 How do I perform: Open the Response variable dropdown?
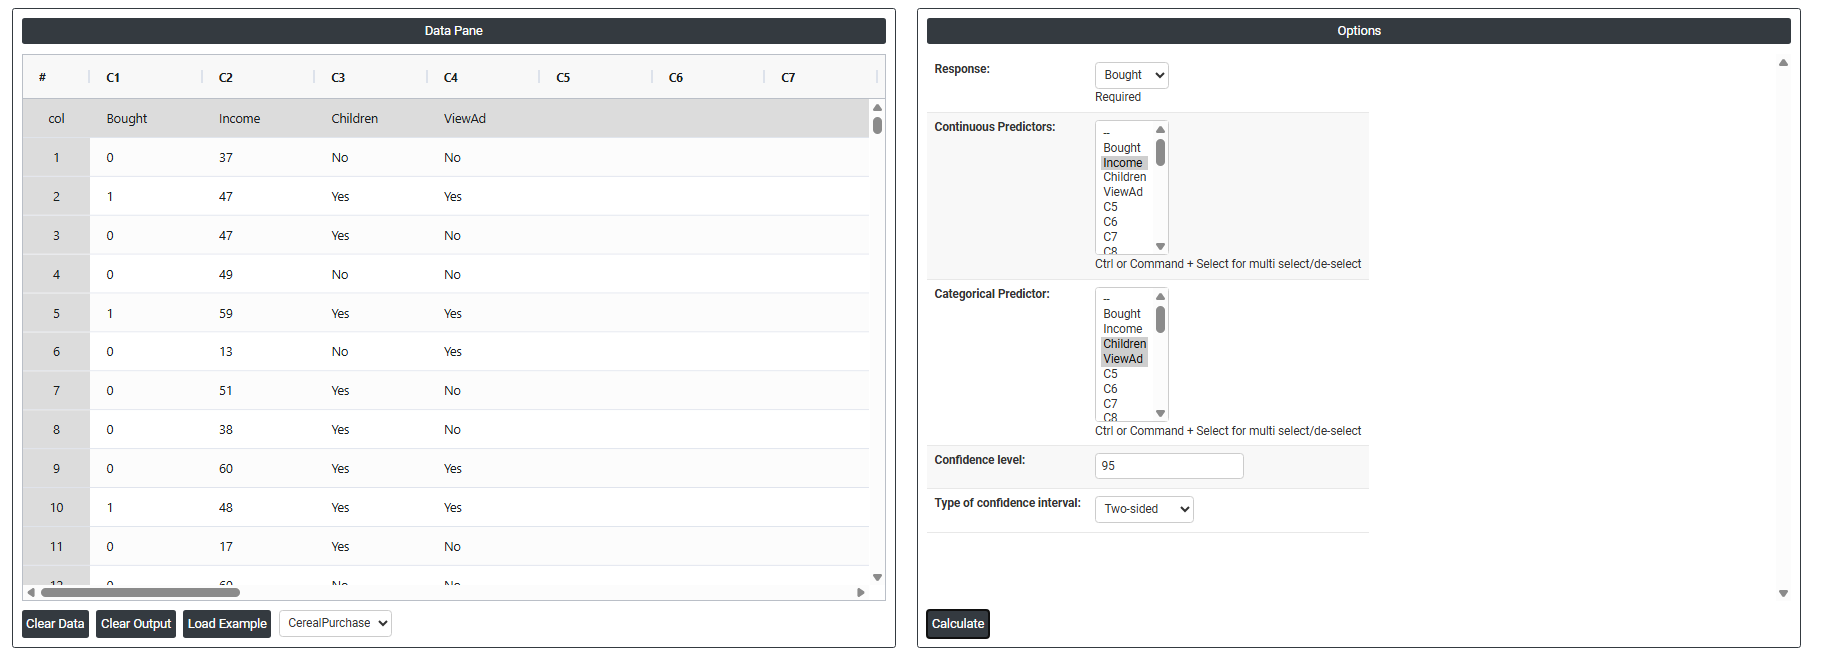[x=1131, y=75]
